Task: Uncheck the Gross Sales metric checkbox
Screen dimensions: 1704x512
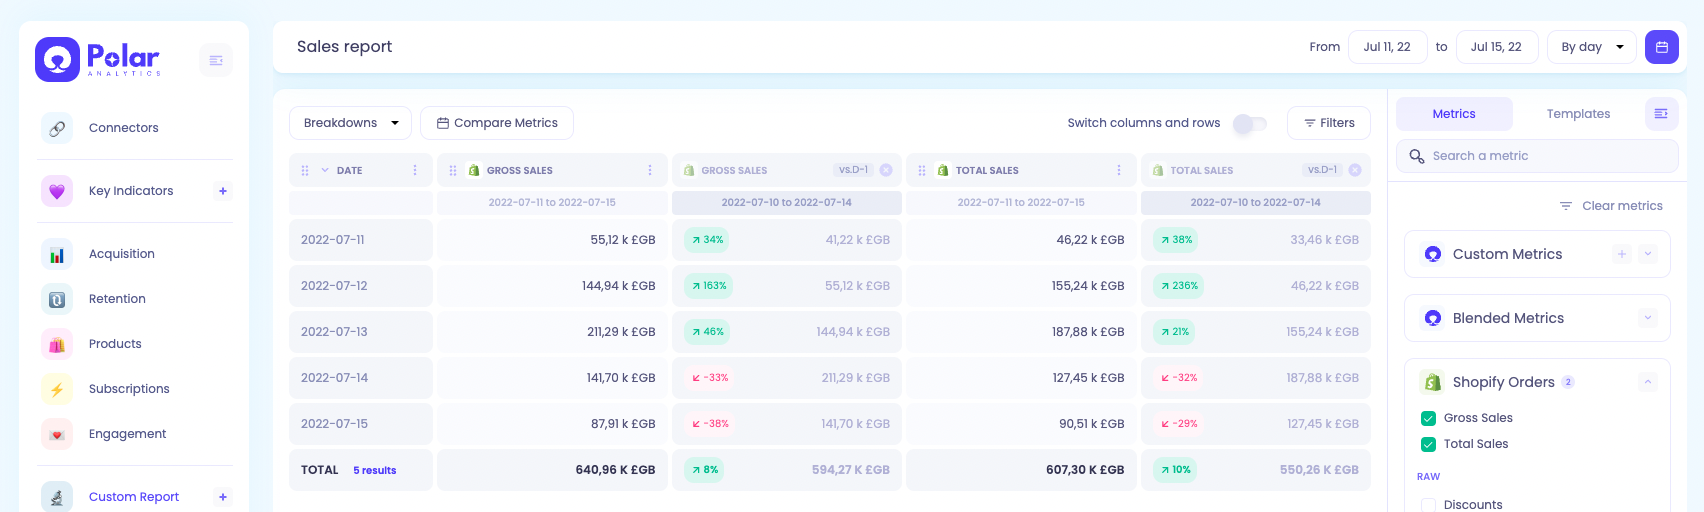Action: (x=1429, y=418)
